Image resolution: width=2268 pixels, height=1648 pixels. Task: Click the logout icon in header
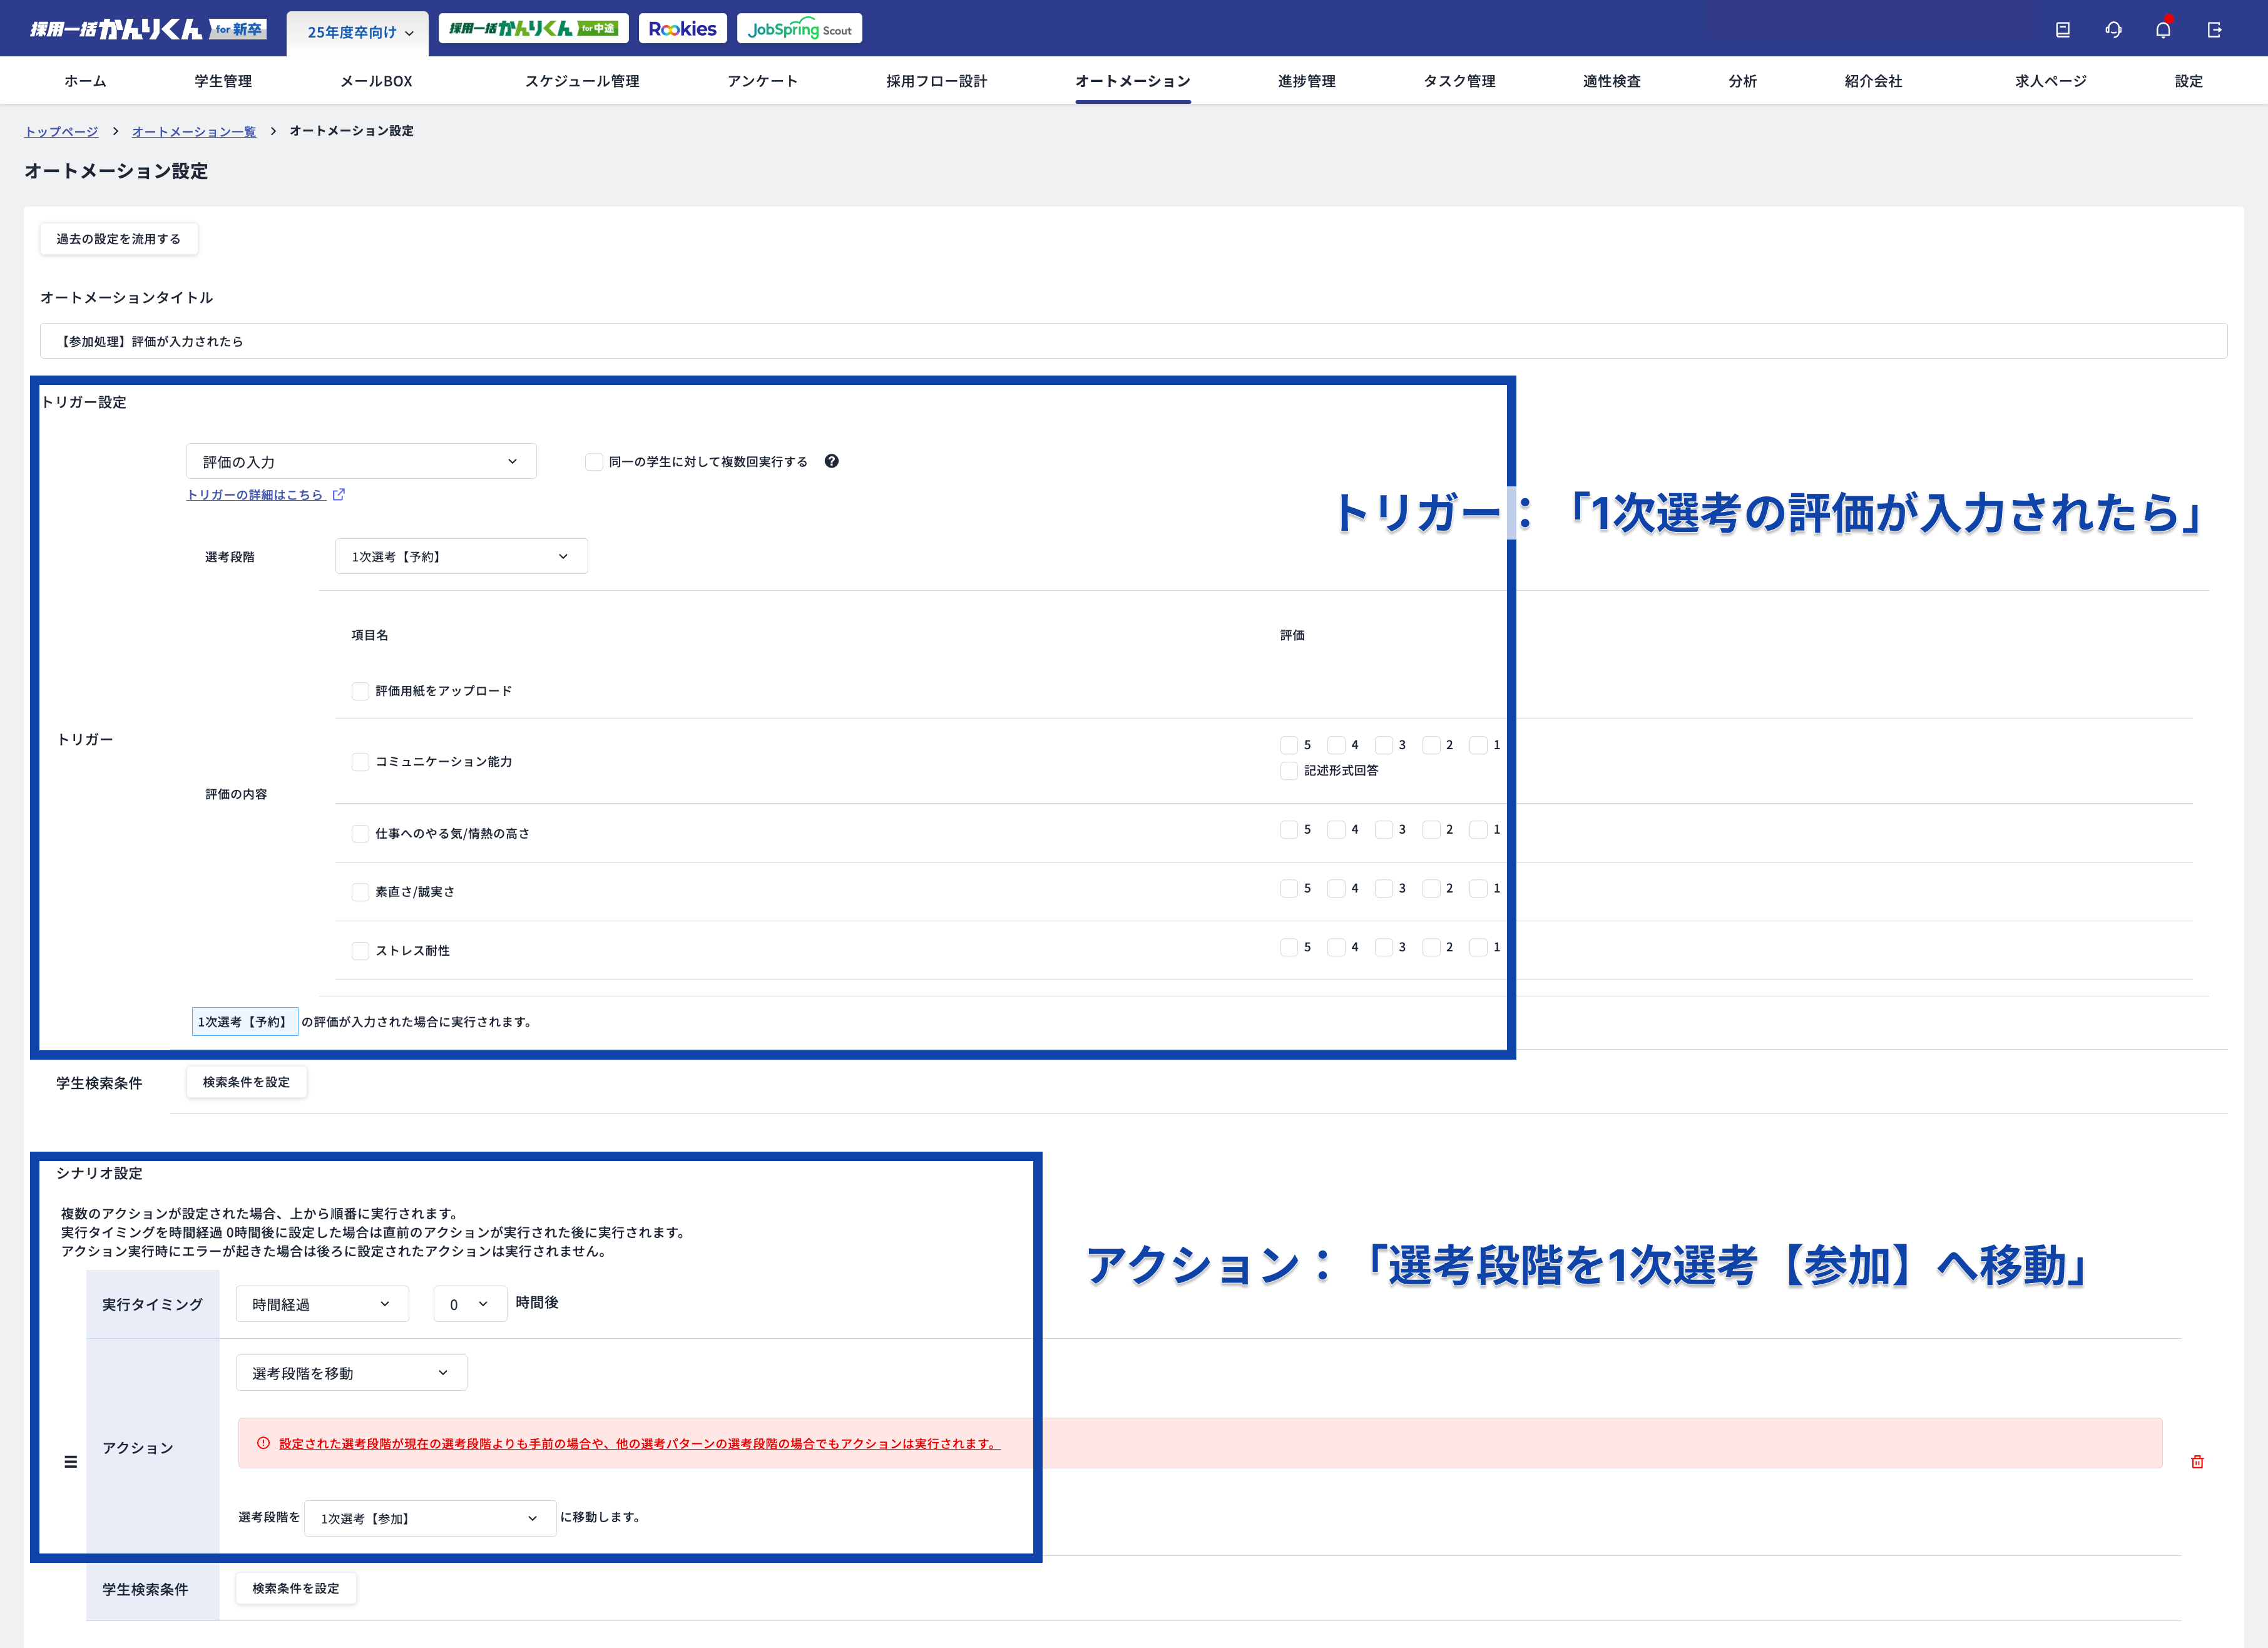[x=2214, y=29]
